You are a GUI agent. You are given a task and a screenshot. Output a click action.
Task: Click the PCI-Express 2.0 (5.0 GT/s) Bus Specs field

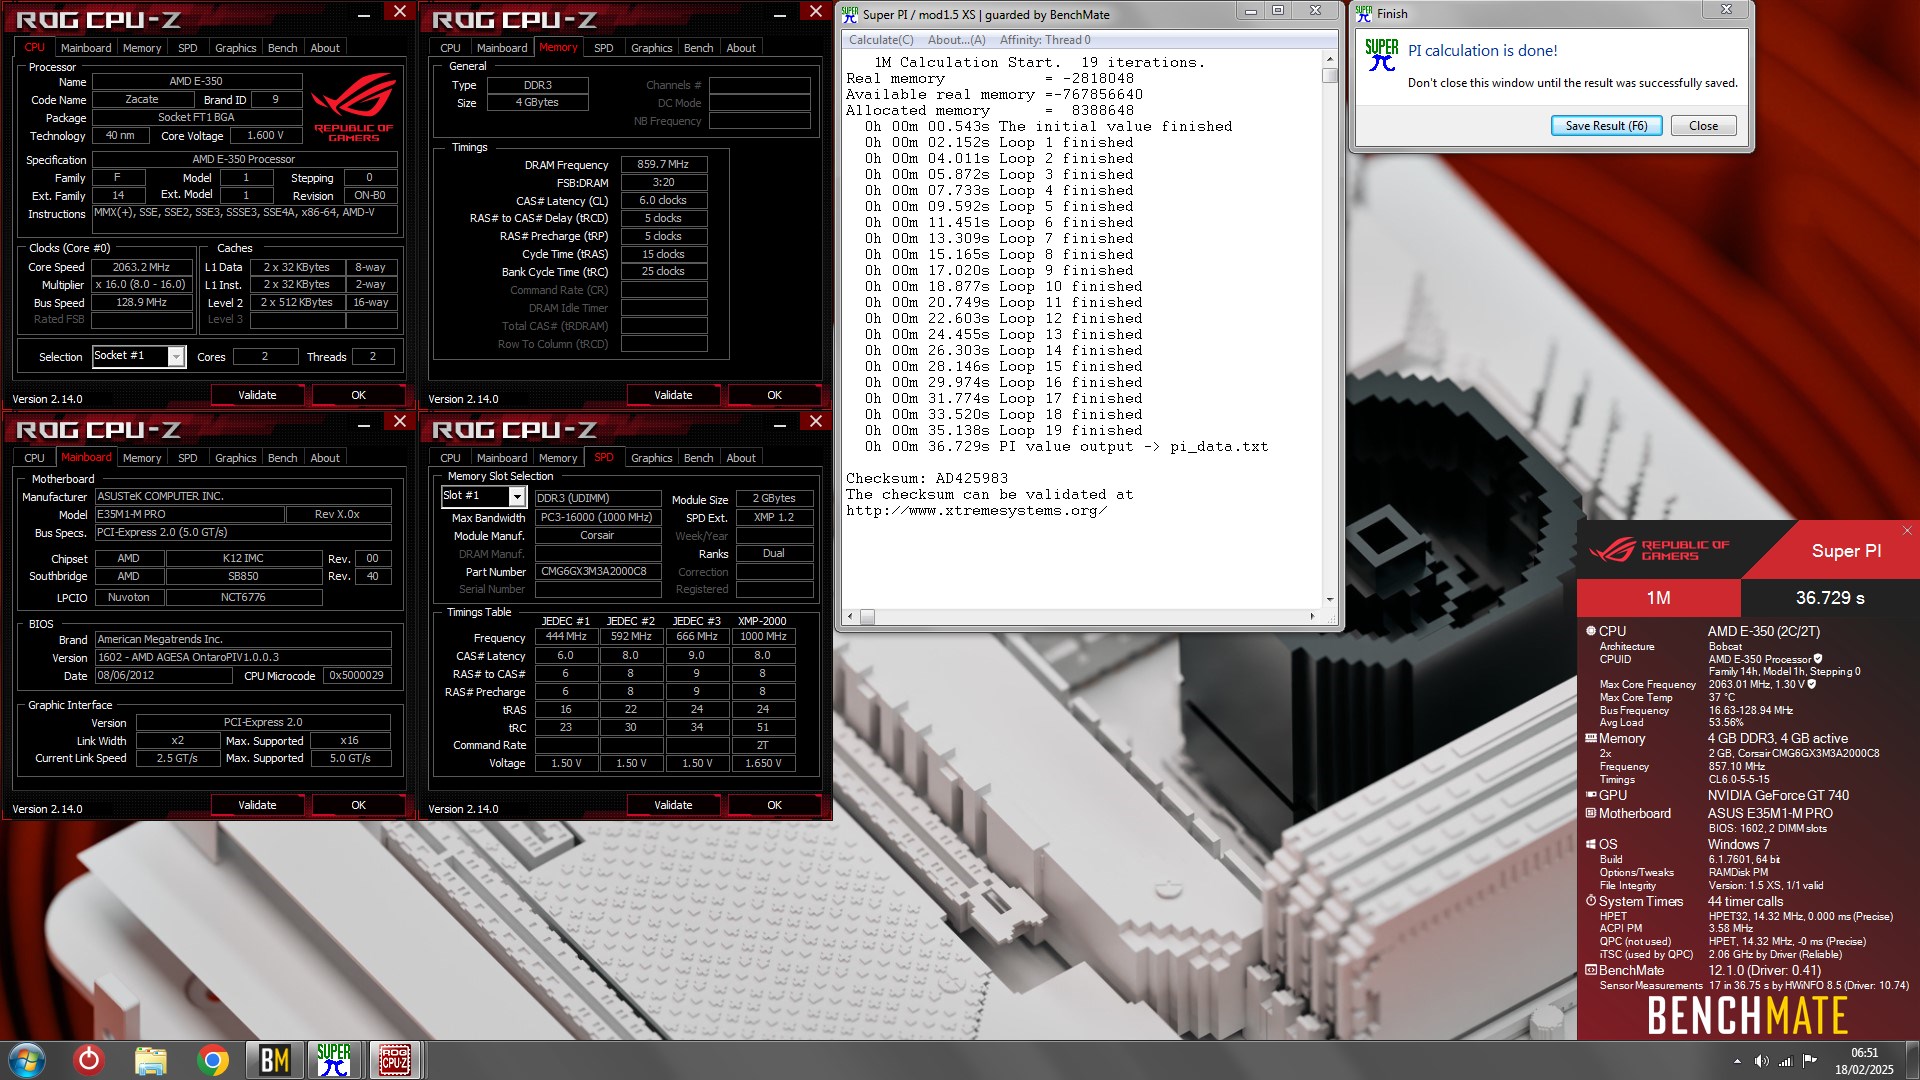(x=243, y=532)
